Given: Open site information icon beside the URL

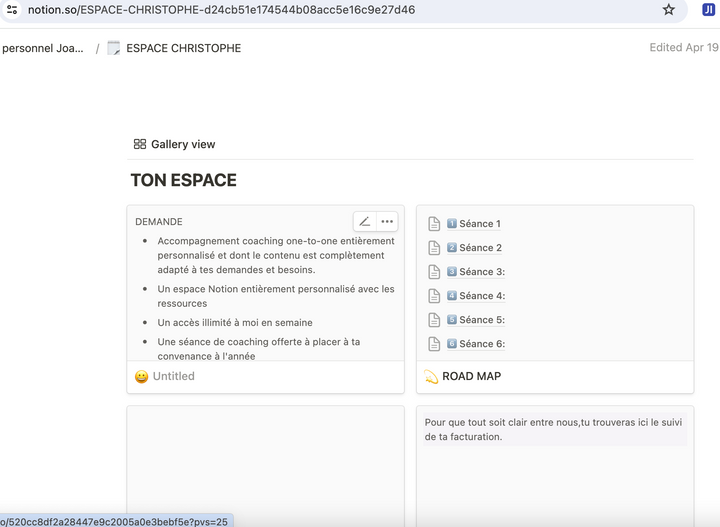Looking at the screenshot, I should click(12, 10).
